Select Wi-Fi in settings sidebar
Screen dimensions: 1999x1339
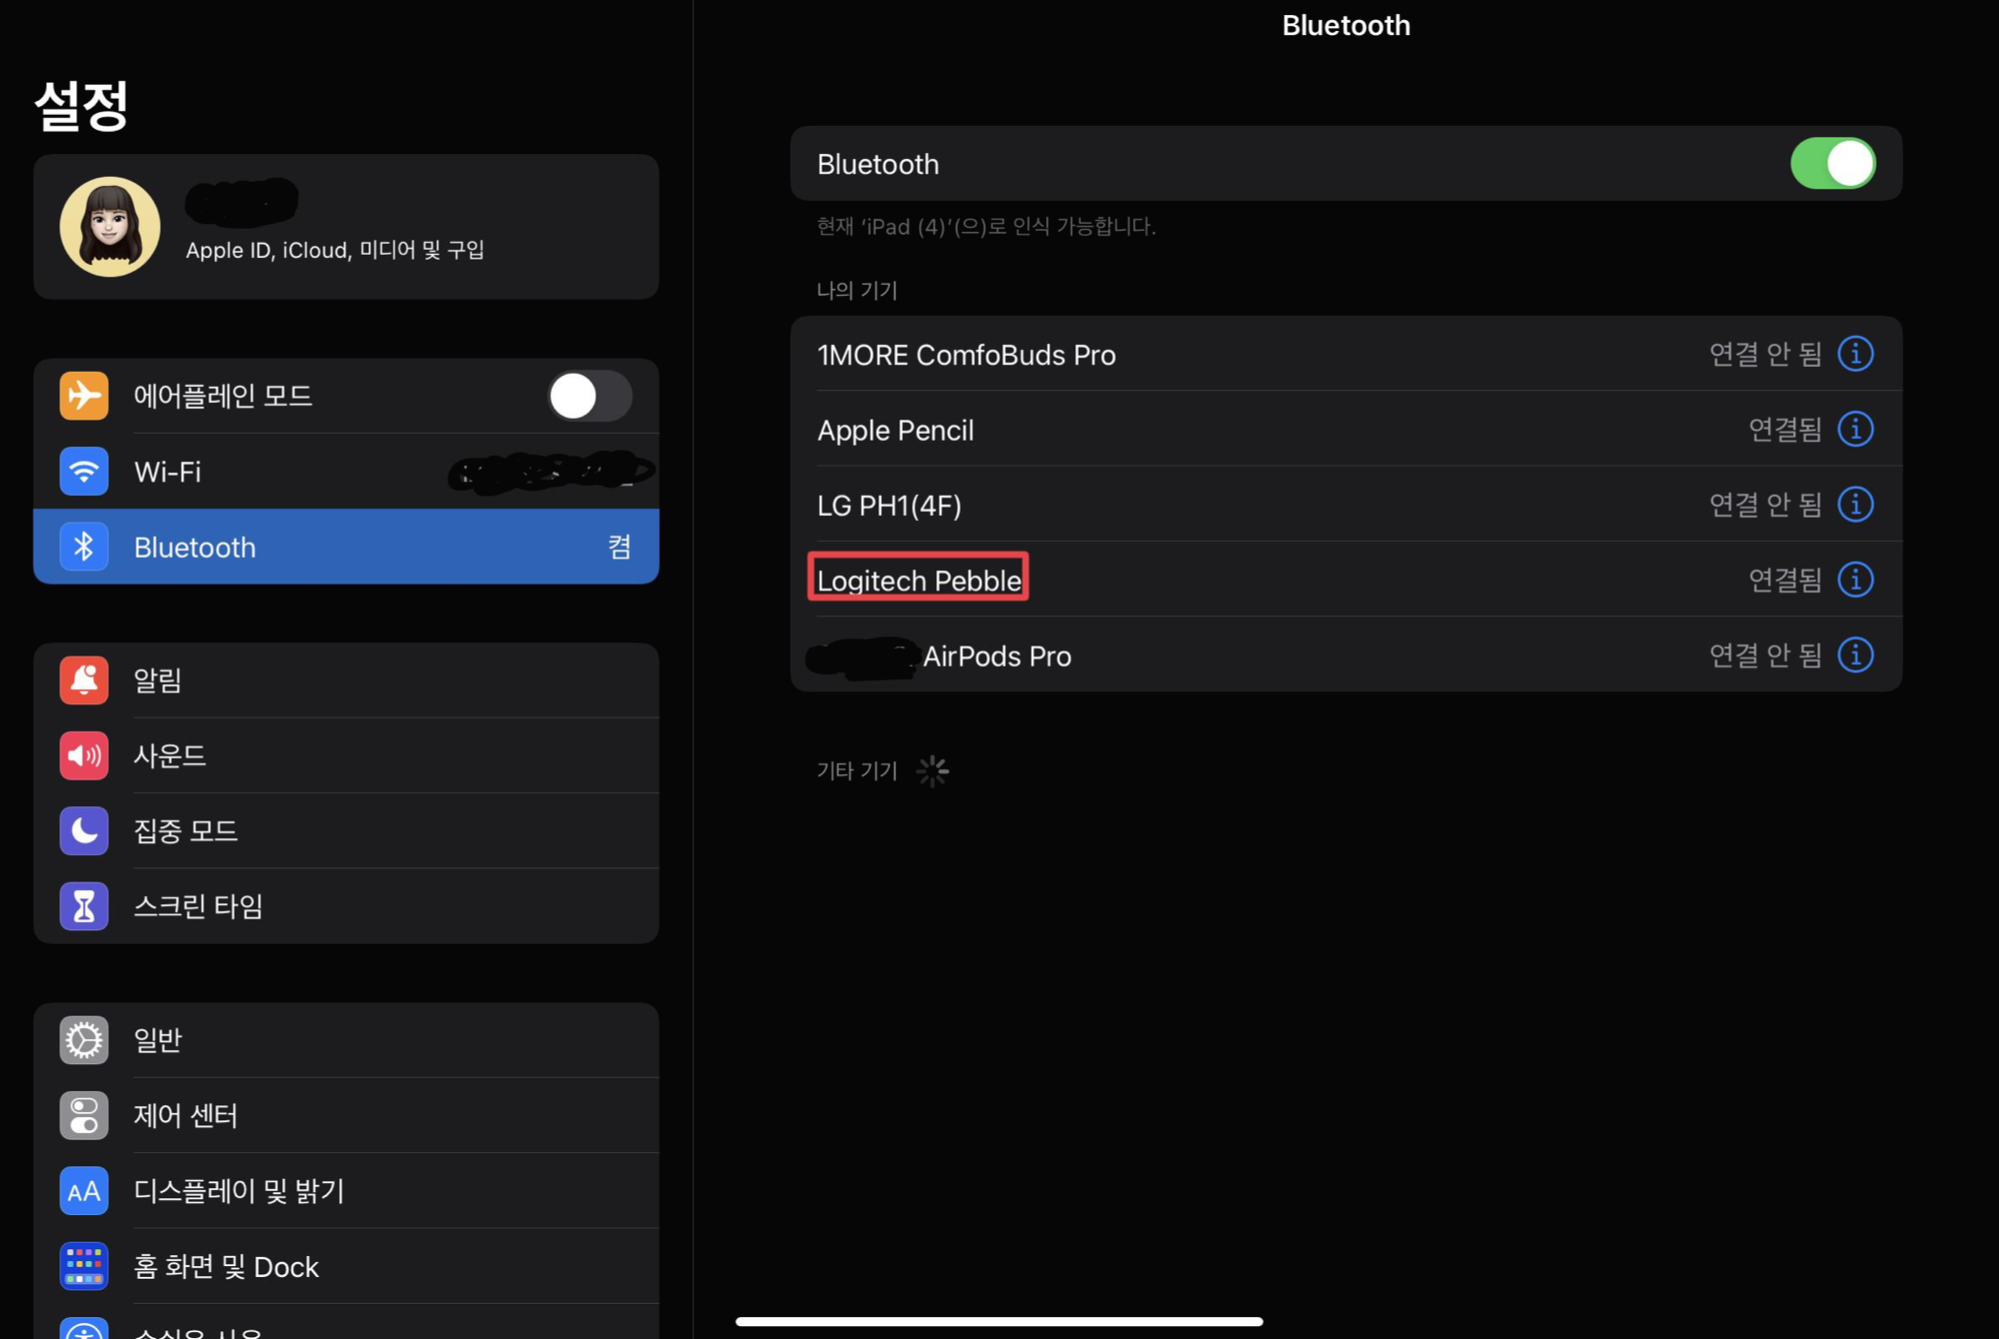[x=346, y=471]
